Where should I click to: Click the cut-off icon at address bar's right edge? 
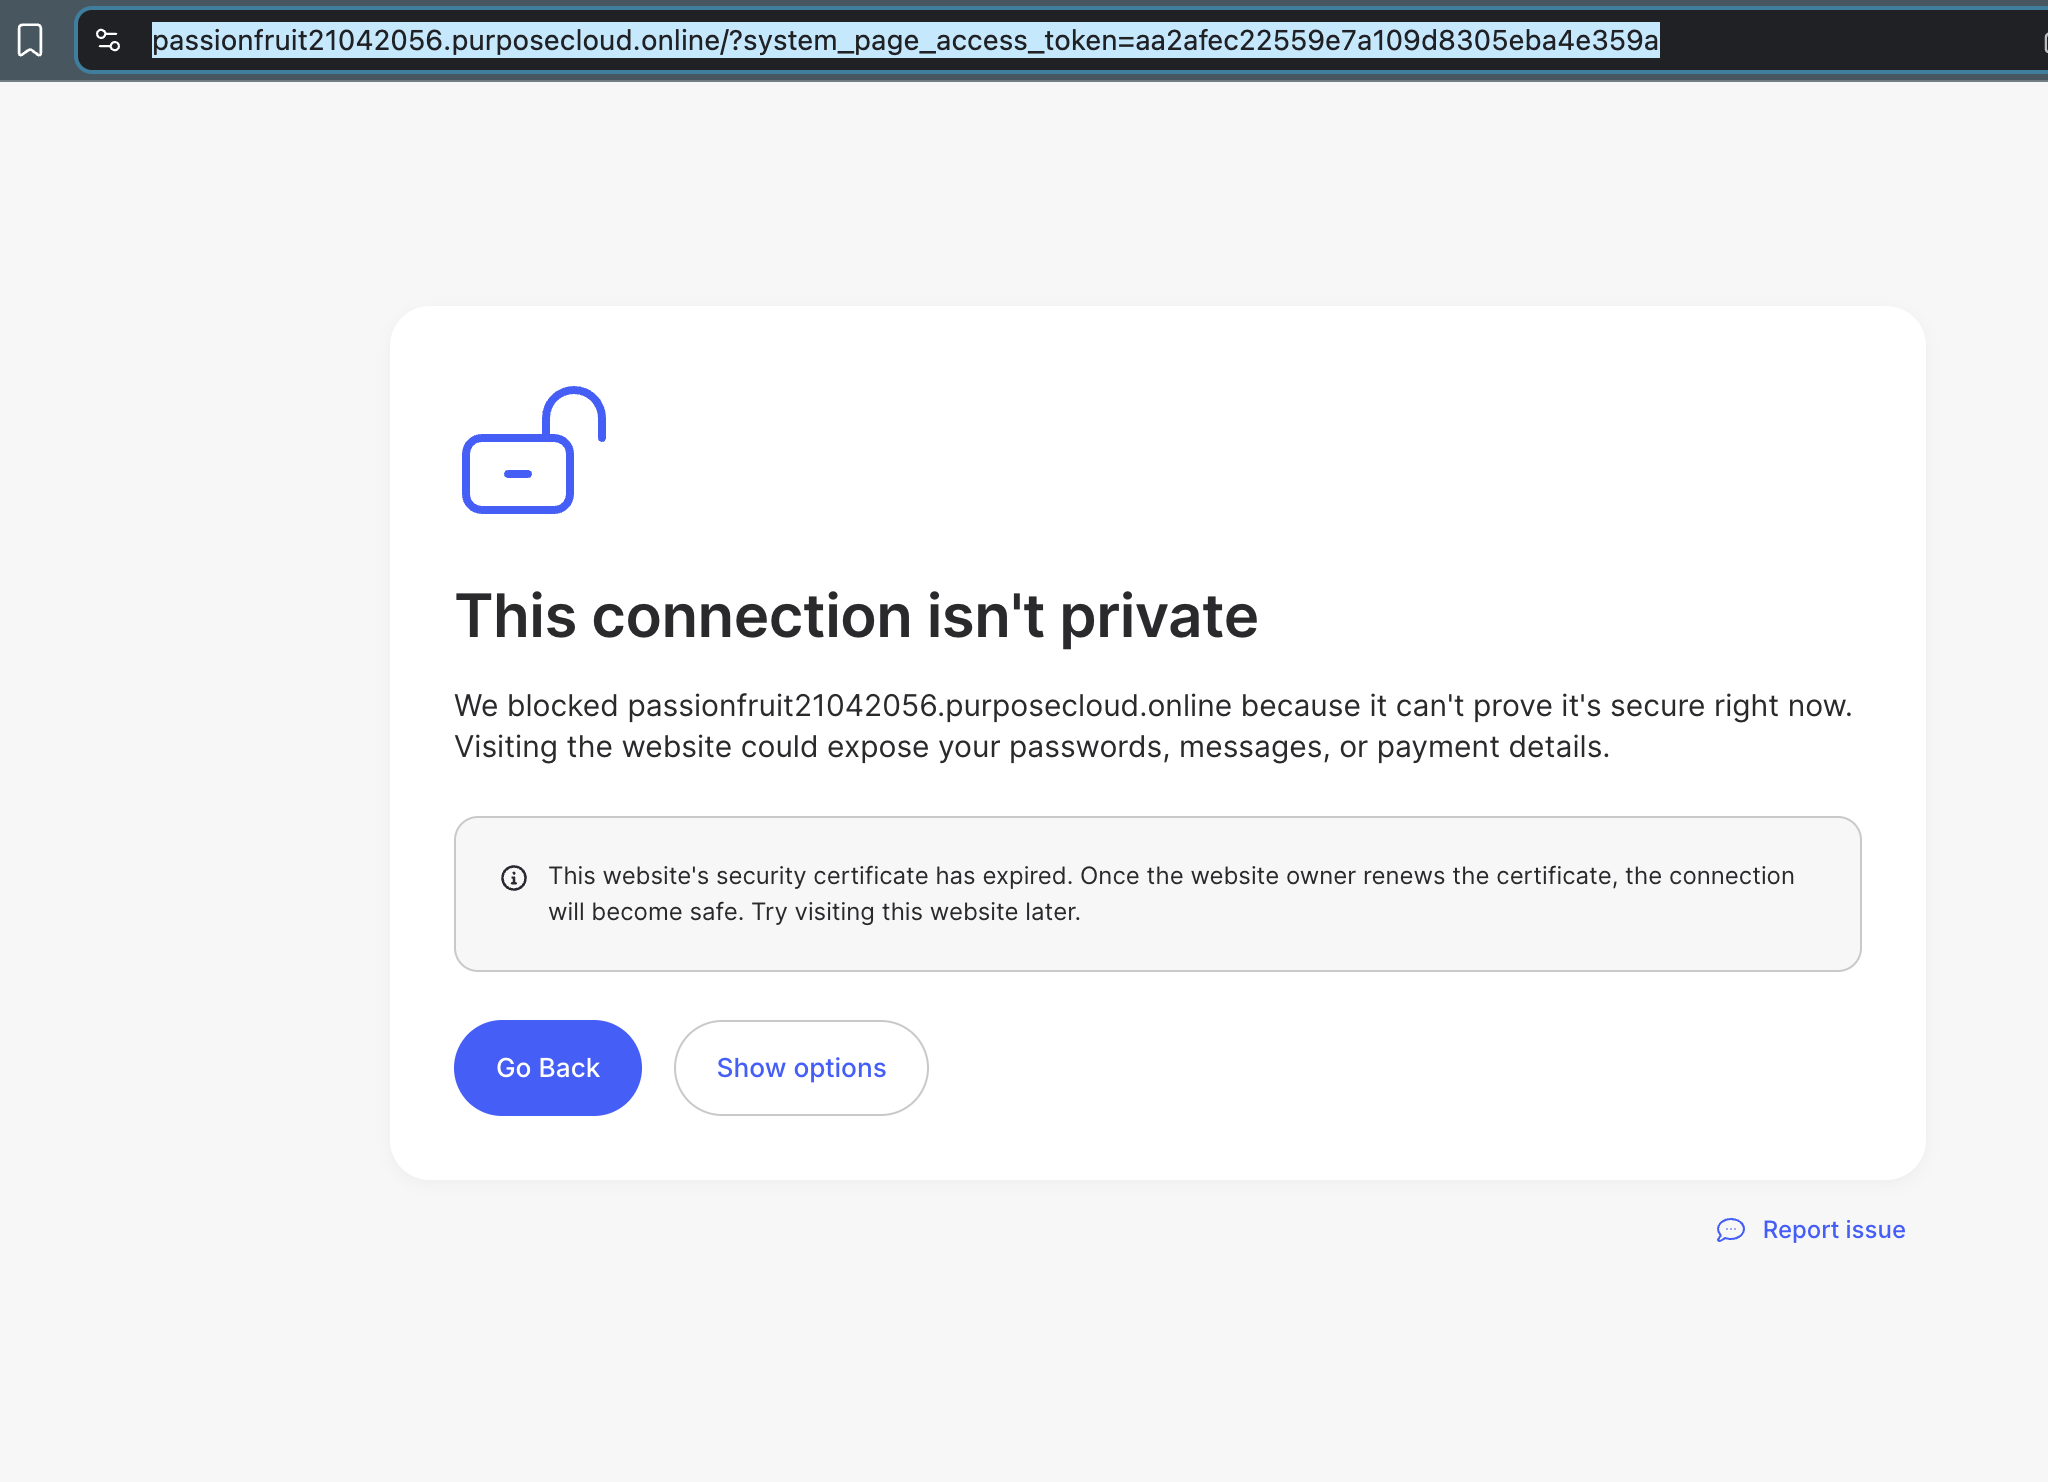pyautogui.click(x=2044, y=41)
